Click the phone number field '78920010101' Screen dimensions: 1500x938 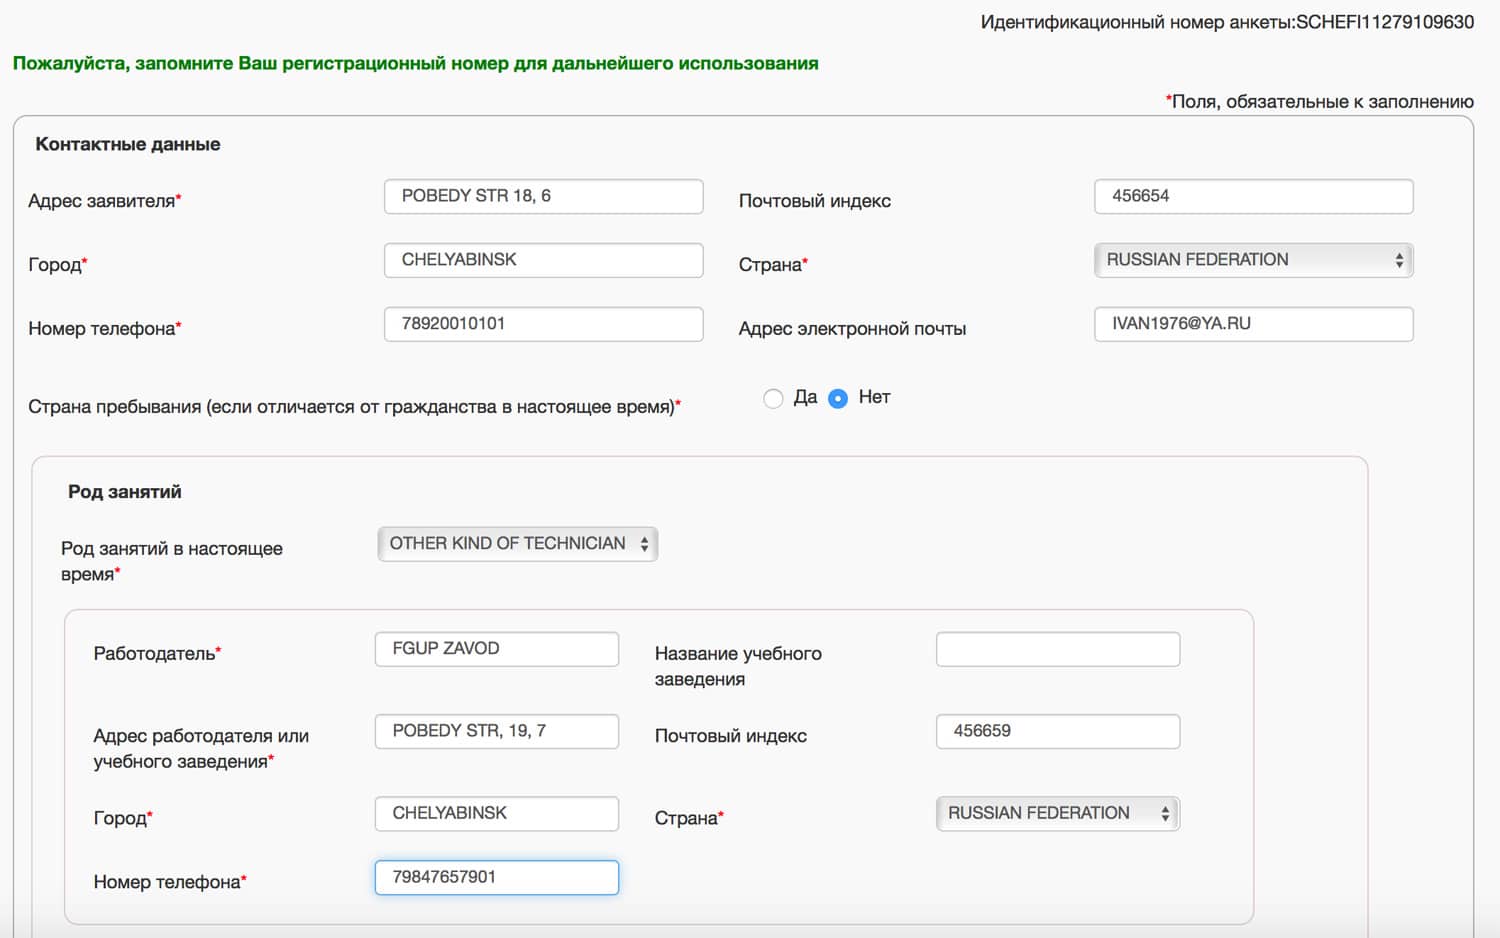pyautogui.click(x=543, y=325)
